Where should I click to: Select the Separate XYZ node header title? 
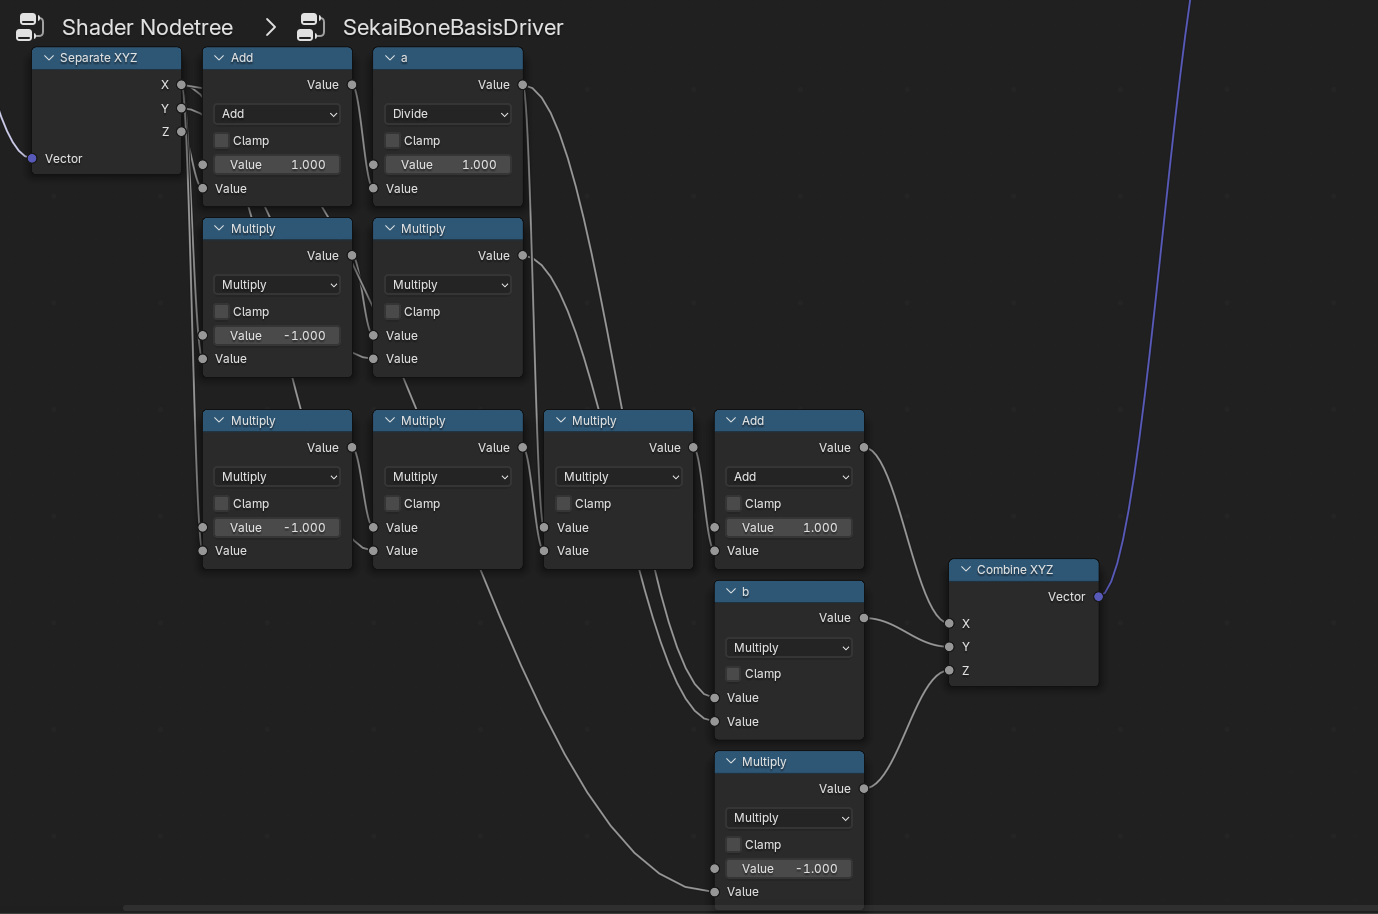[x=98, y=58]
